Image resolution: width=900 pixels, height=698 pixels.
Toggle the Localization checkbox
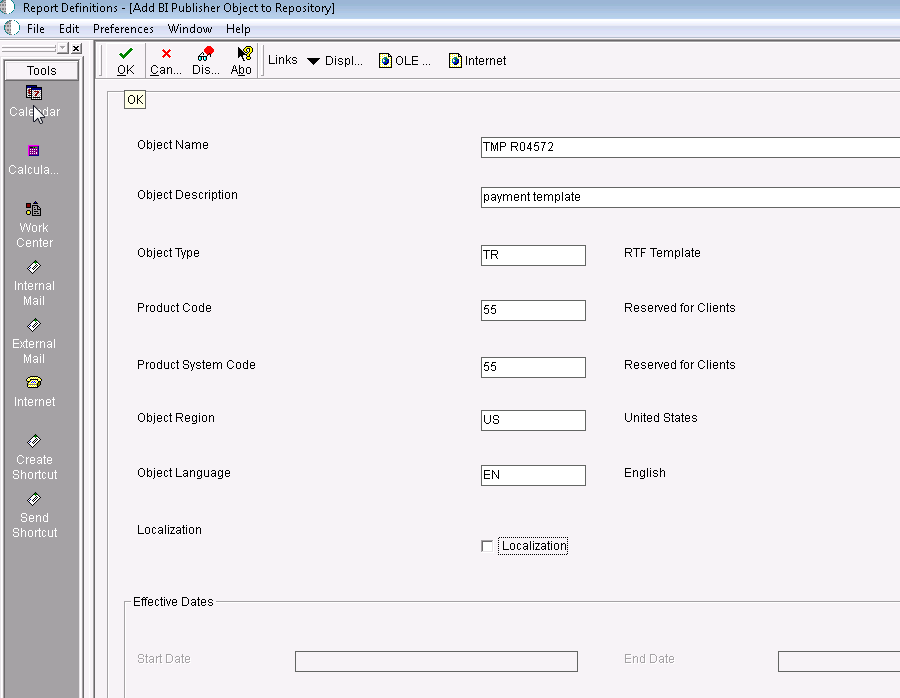(x=487, y=546)
